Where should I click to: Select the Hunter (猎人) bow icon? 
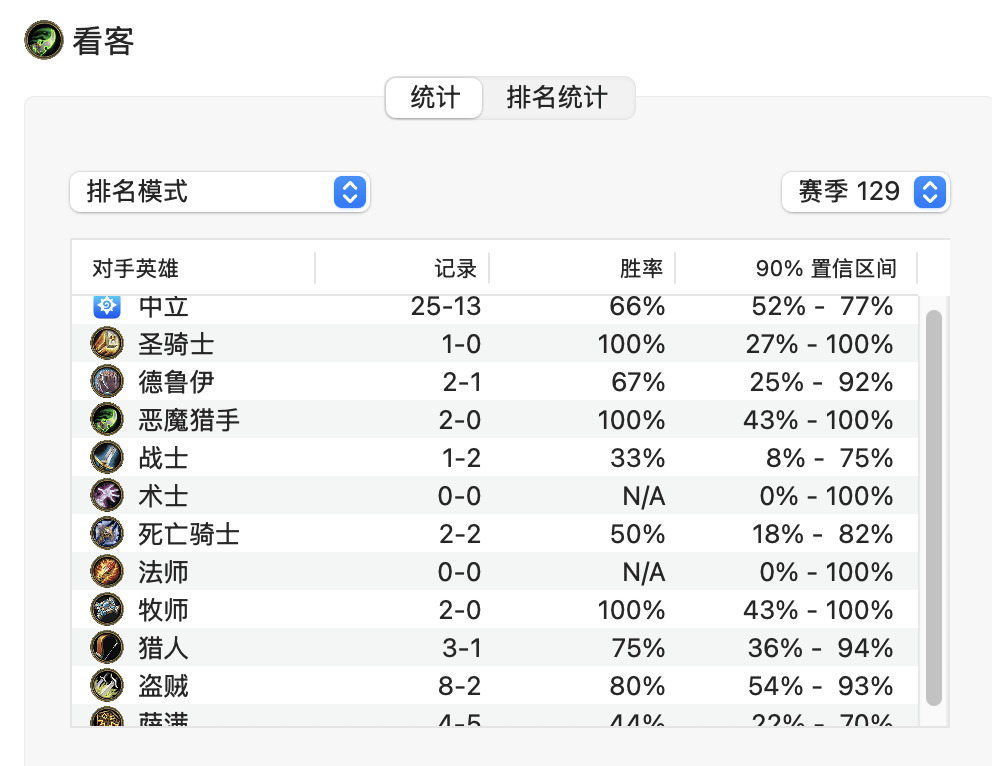[x=107, y=647]
